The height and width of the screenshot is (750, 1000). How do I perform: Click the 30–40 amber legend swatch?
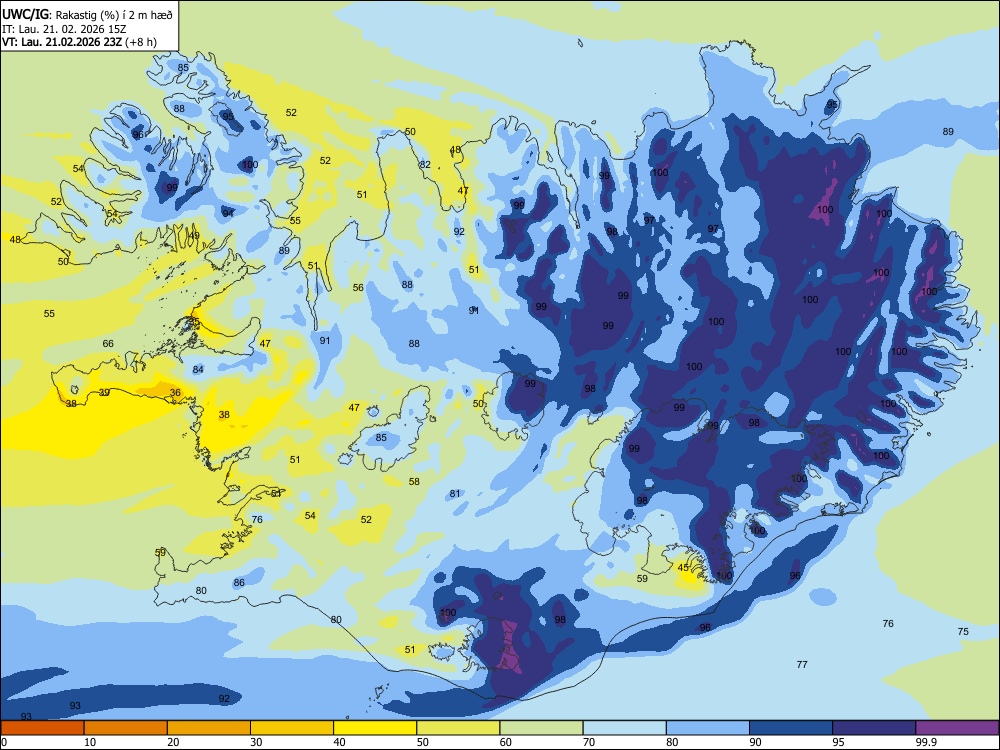[292, 728]
